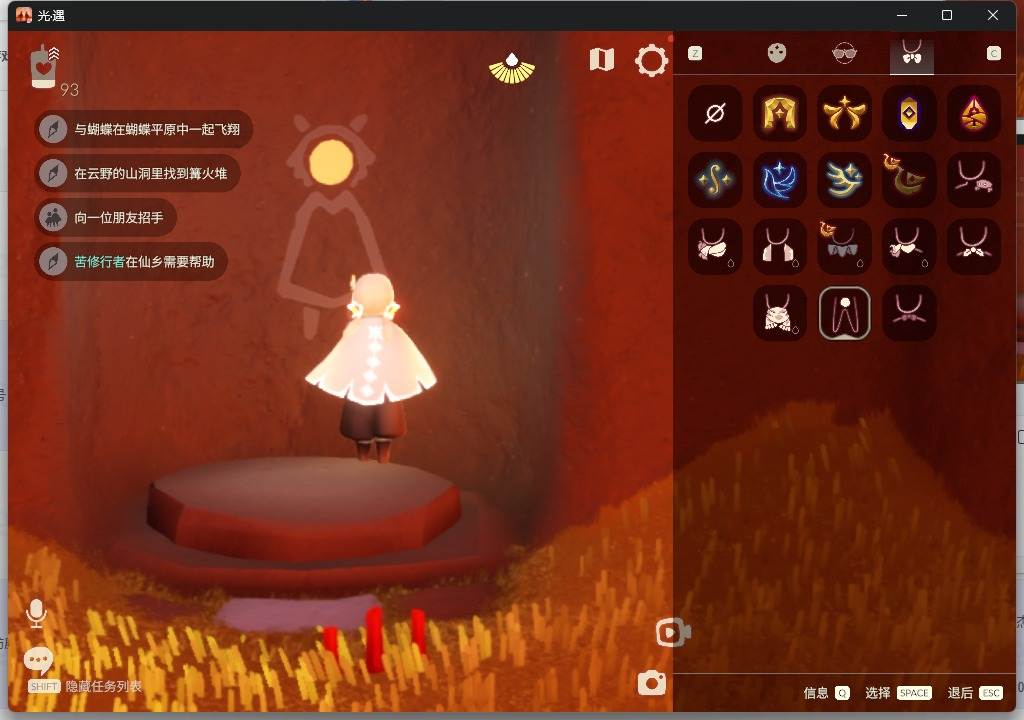Equip the grey bow tie with flame badge
The height and width of the screenshot is (720, 1024).
844,246
